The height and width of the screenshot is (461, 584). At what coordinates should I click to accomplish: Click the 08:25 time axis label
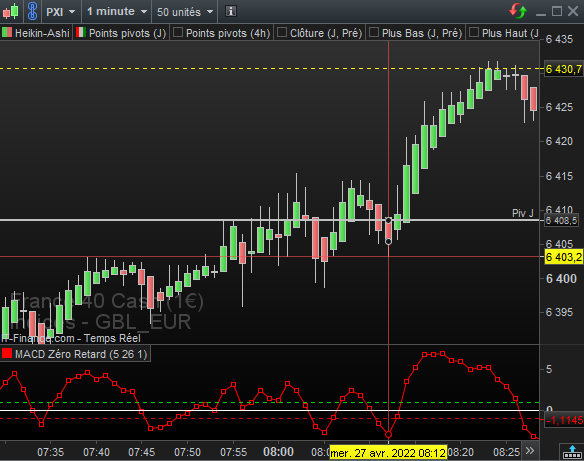click(506, 452)
